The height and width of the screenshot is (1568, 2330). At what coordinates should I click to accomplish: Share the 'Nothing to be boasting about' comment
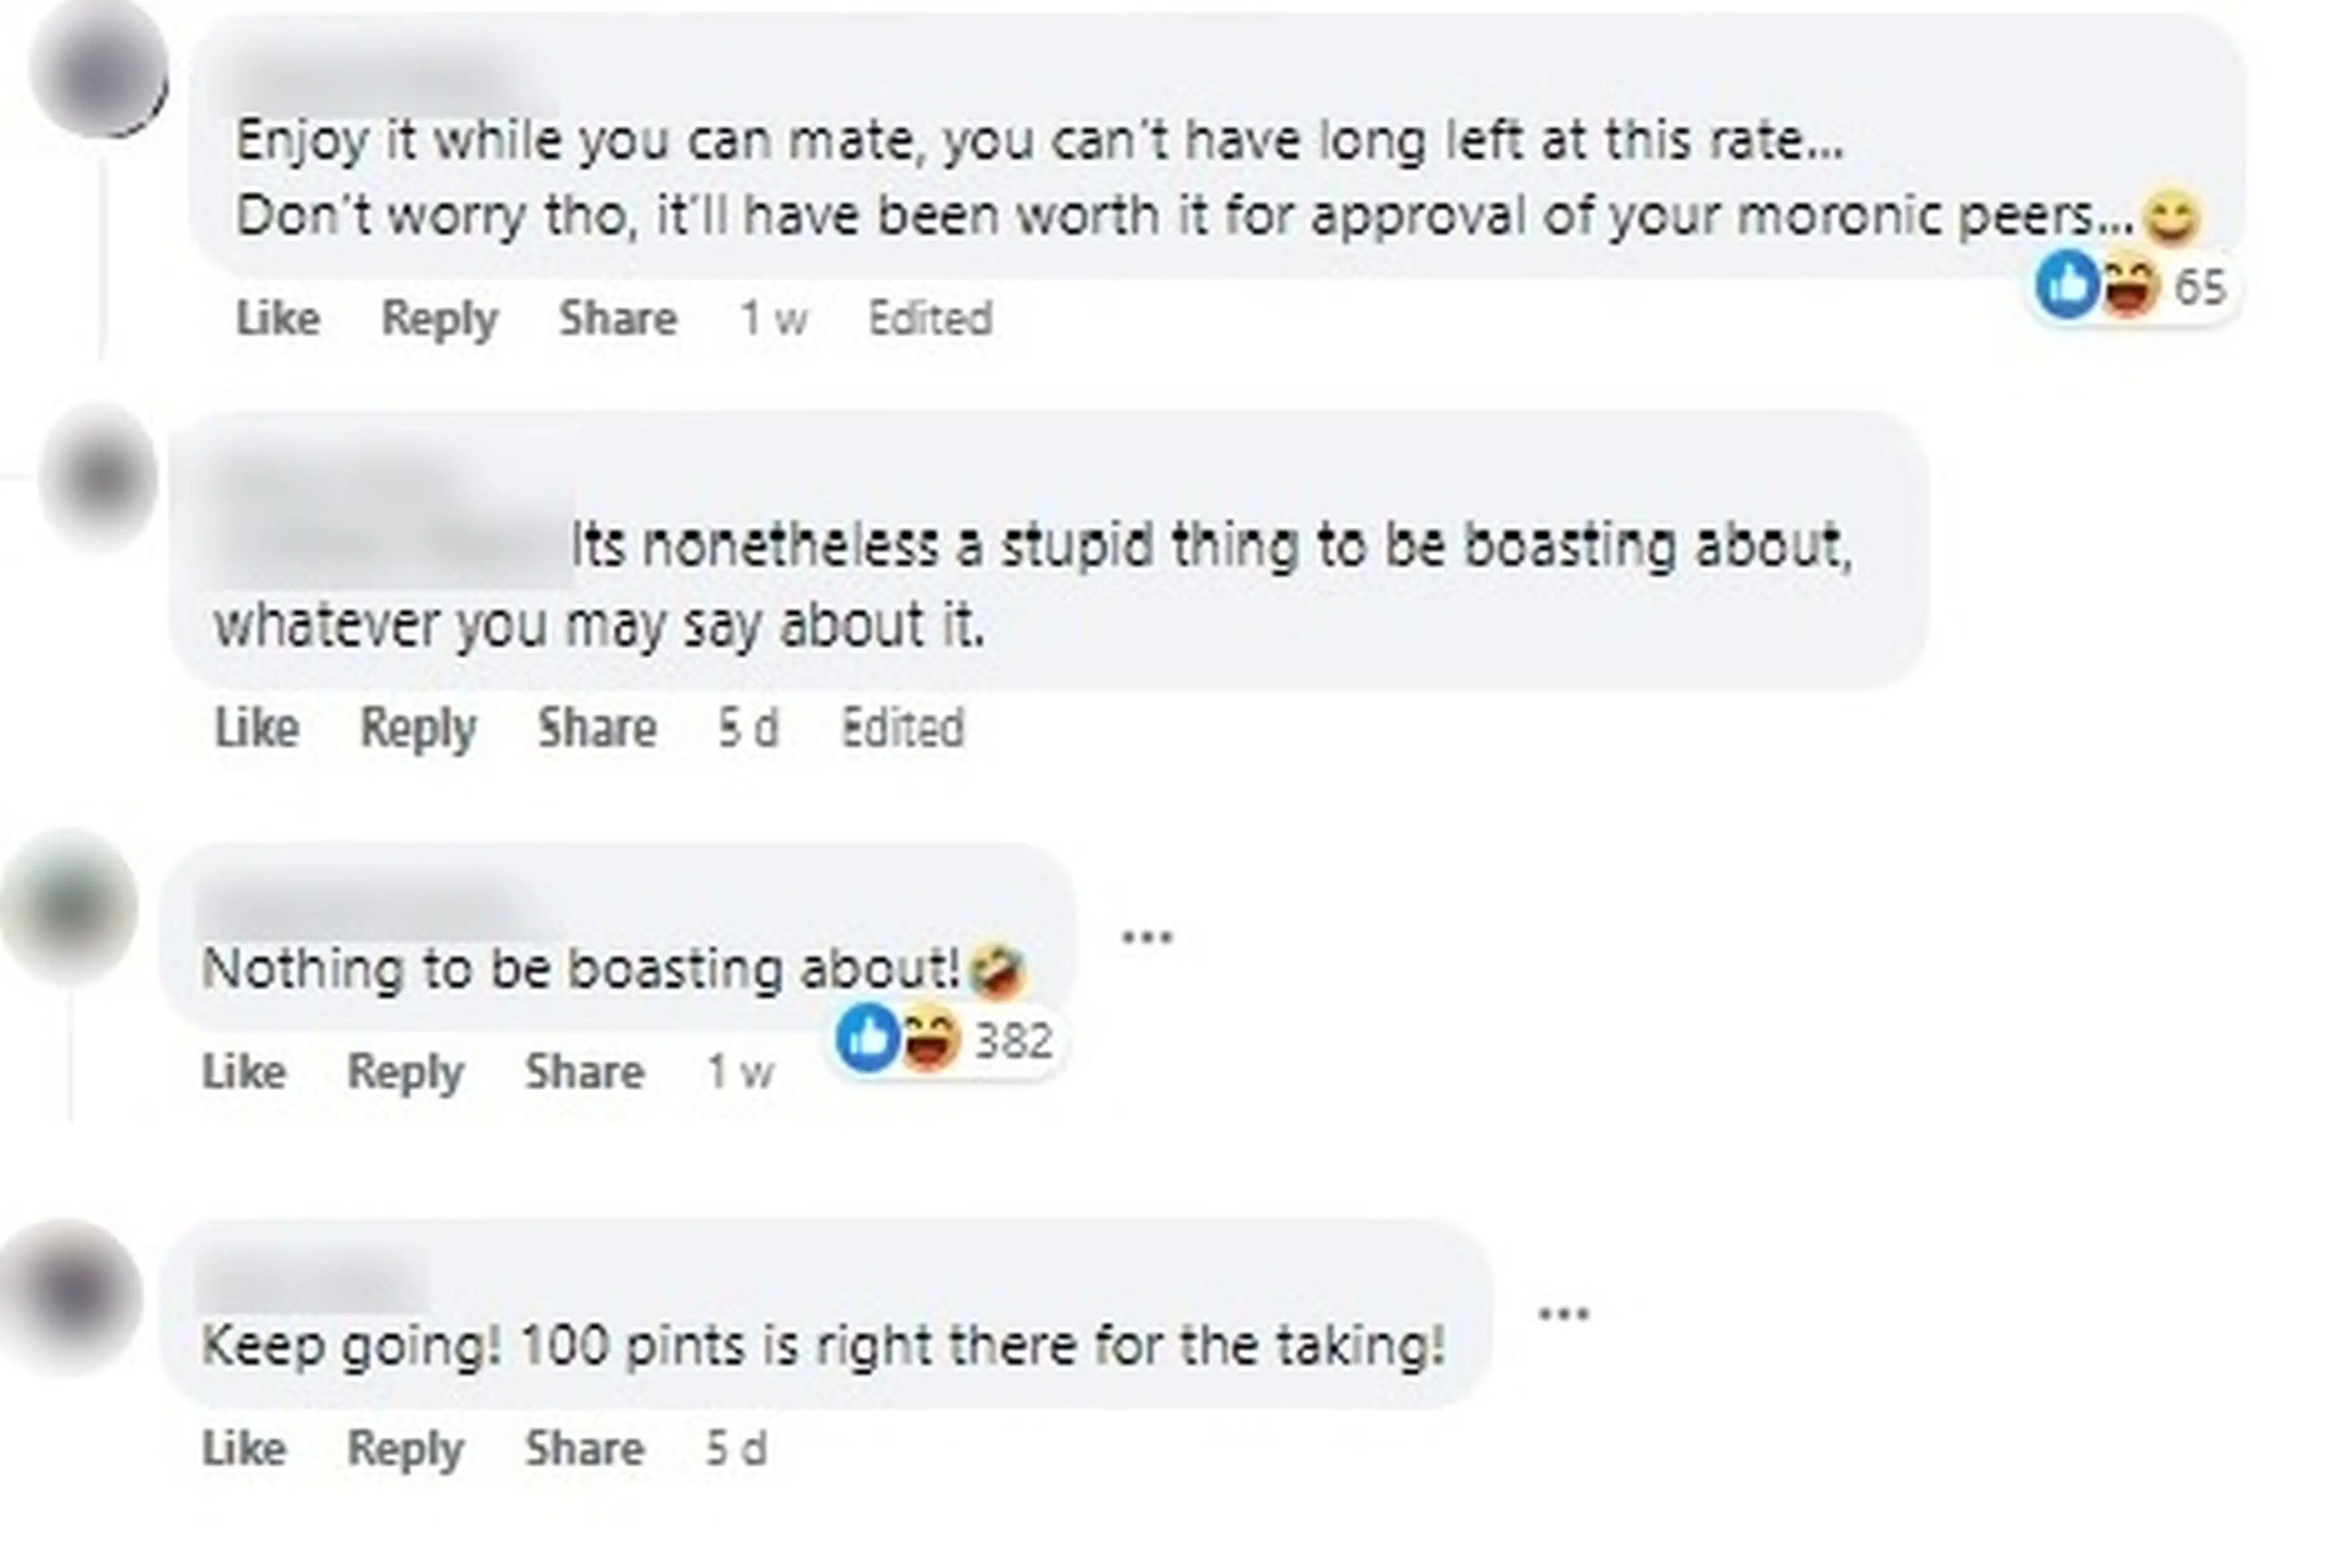pyautogui.click(x=584, y=1072)
